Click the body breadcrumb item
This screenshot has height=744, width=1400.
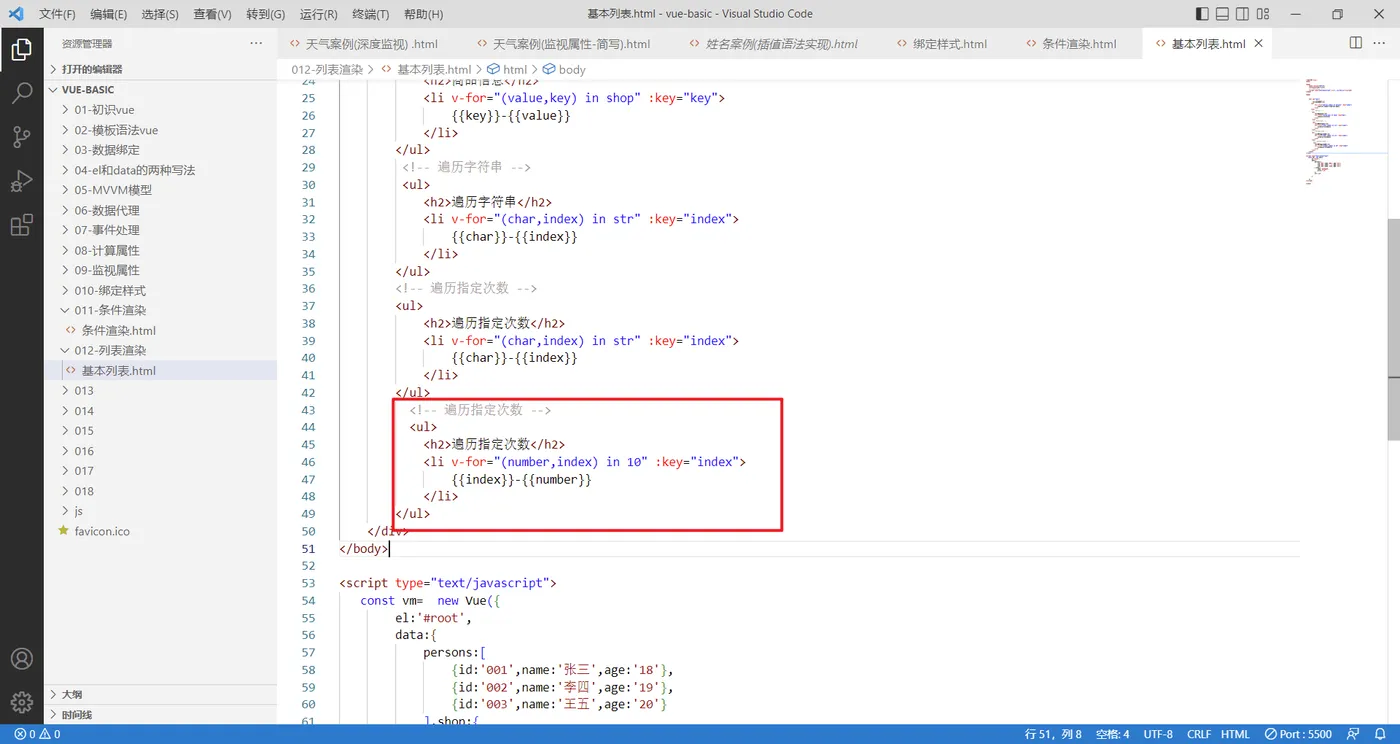564,70
